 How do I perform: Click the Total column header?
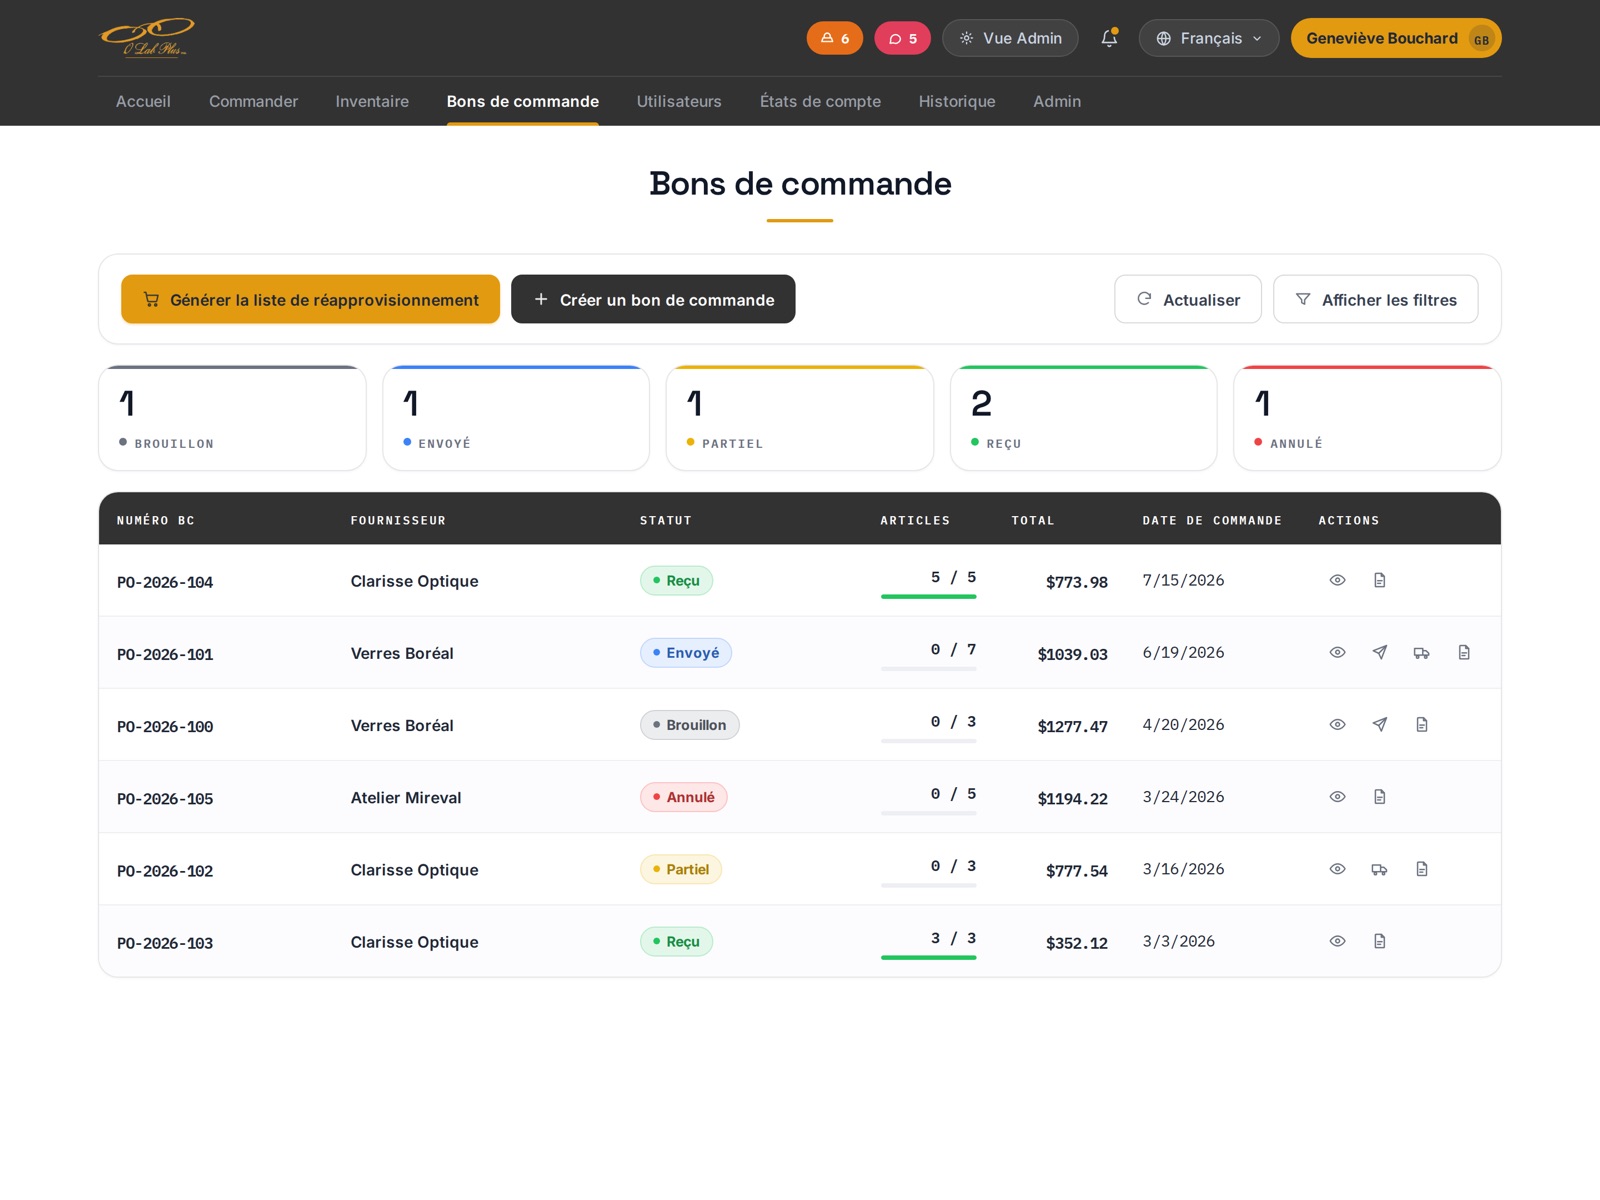(x=1033, y=520)
